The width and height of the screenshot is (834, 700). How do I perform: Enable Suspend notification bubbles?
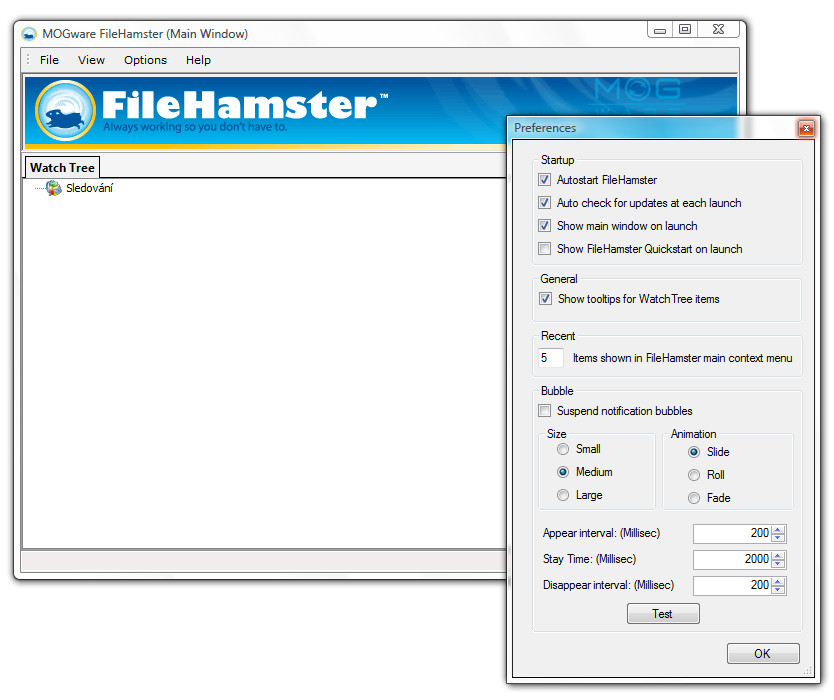pyautogui.click(x=544, y=411)
